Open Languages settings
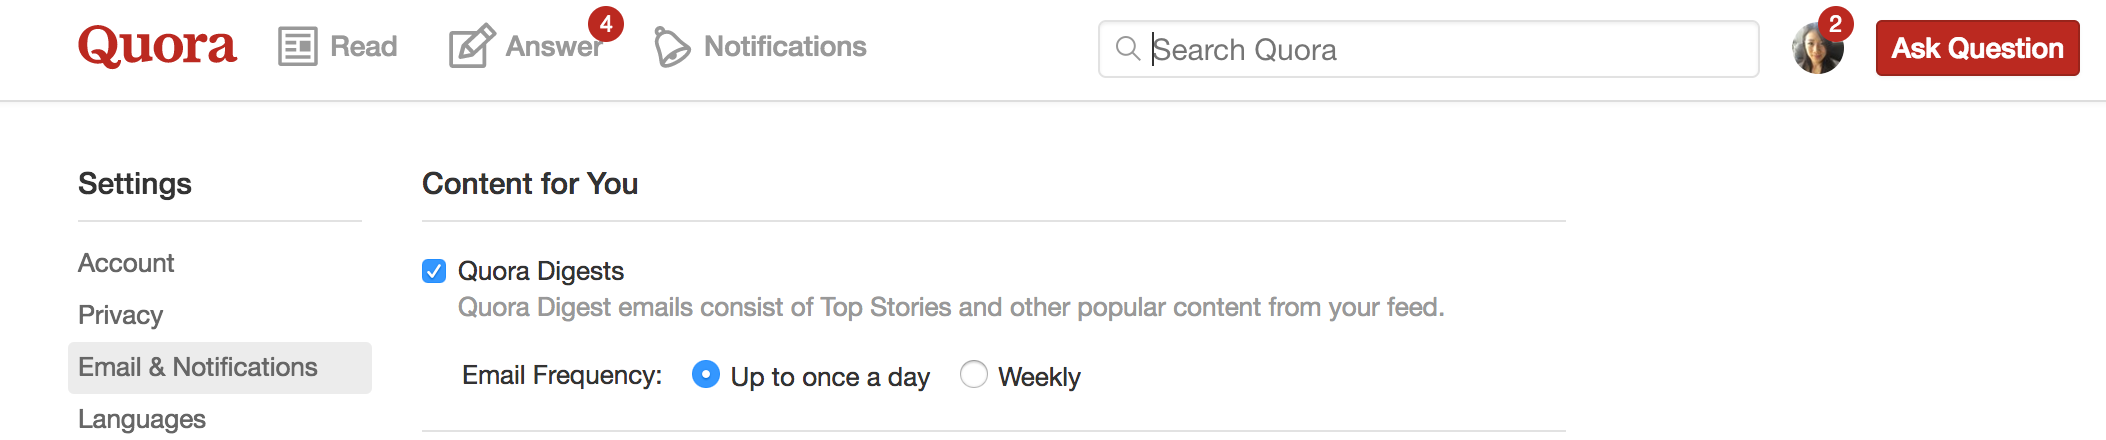This screenshot has width=2106, height=440. click(x=142, y=419)
